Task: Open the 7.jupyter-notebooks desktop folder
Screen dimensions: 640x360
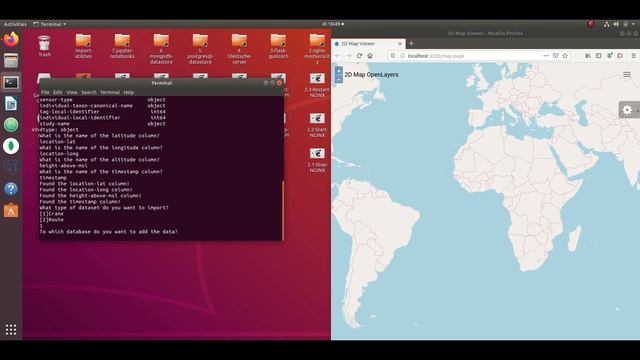Action: 122,46
